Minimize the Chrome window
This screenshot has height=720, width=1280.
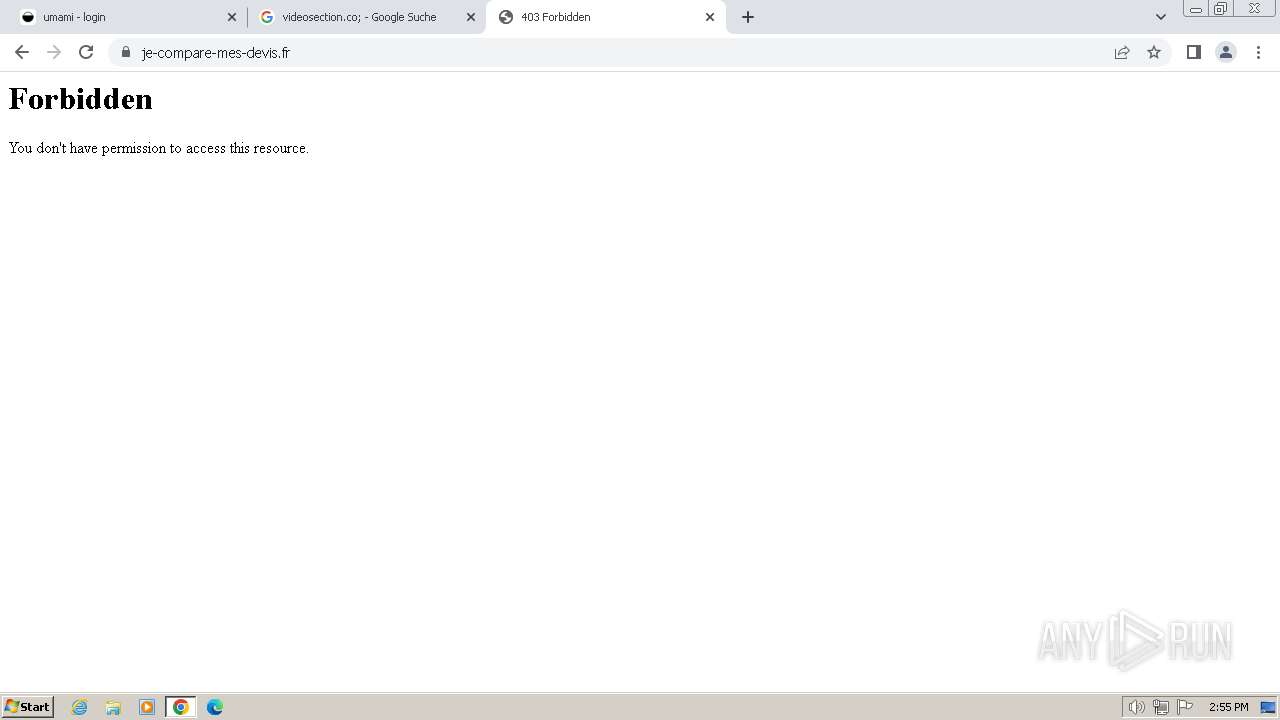[1196, 9]
